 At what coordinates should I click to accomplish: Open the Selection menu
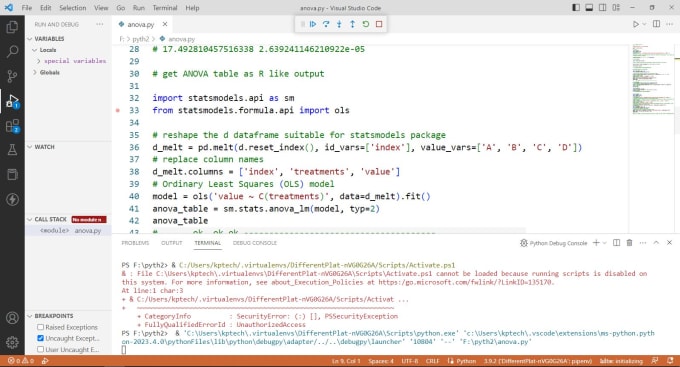point(72,8)
